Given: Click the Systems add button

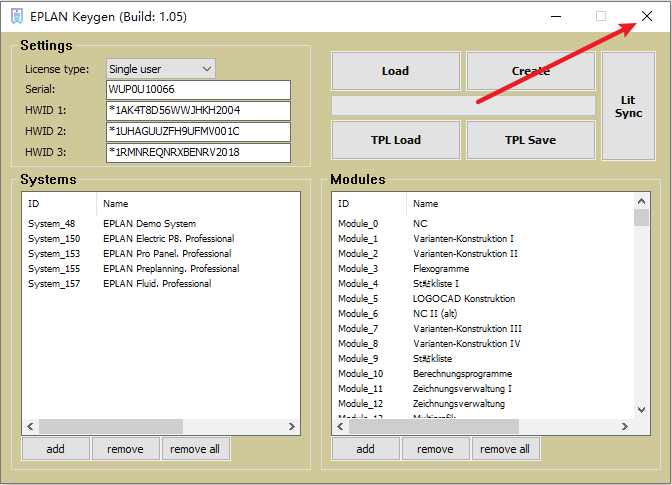Looking at the screenshot, I should [x=56, y=449].
